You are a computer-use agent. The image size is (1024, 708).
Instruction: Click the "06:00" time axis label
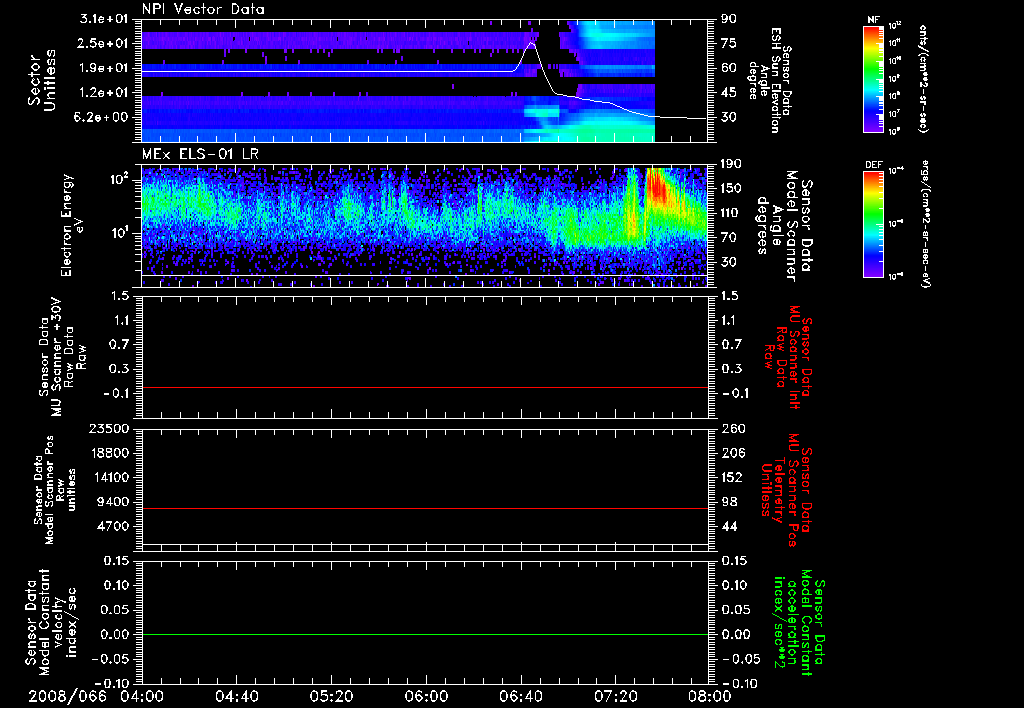pos(426,696)
